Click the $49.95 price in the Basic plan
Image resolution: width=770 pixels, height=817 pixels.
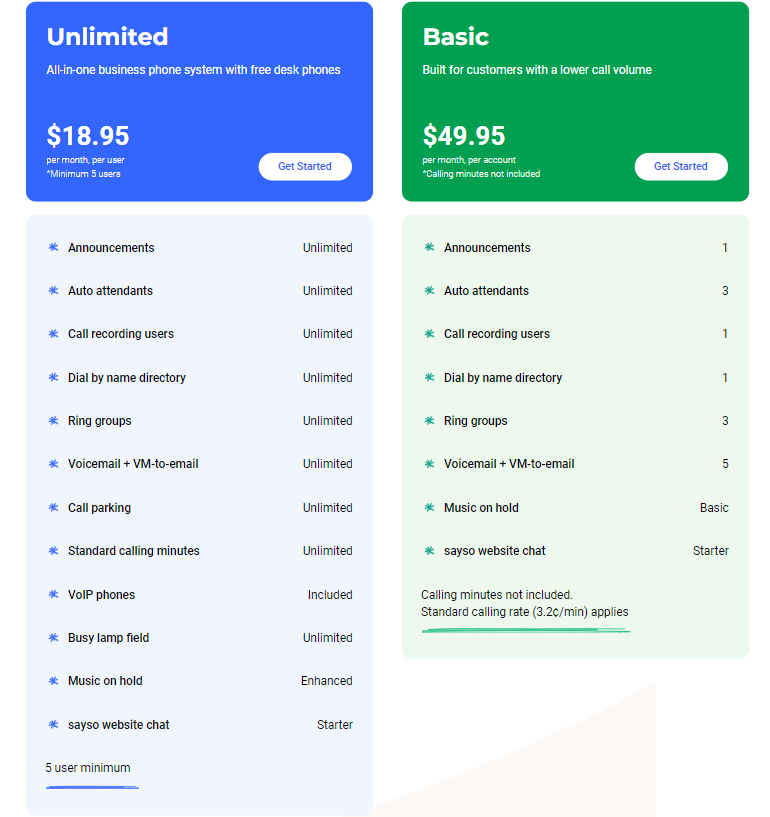464,135
